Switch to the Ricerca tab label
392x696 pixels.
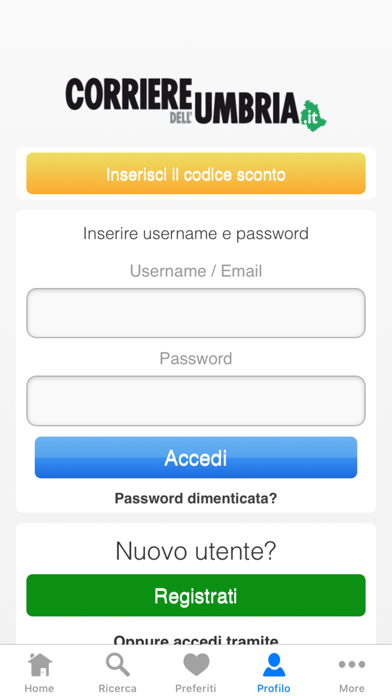click(118, 688)
